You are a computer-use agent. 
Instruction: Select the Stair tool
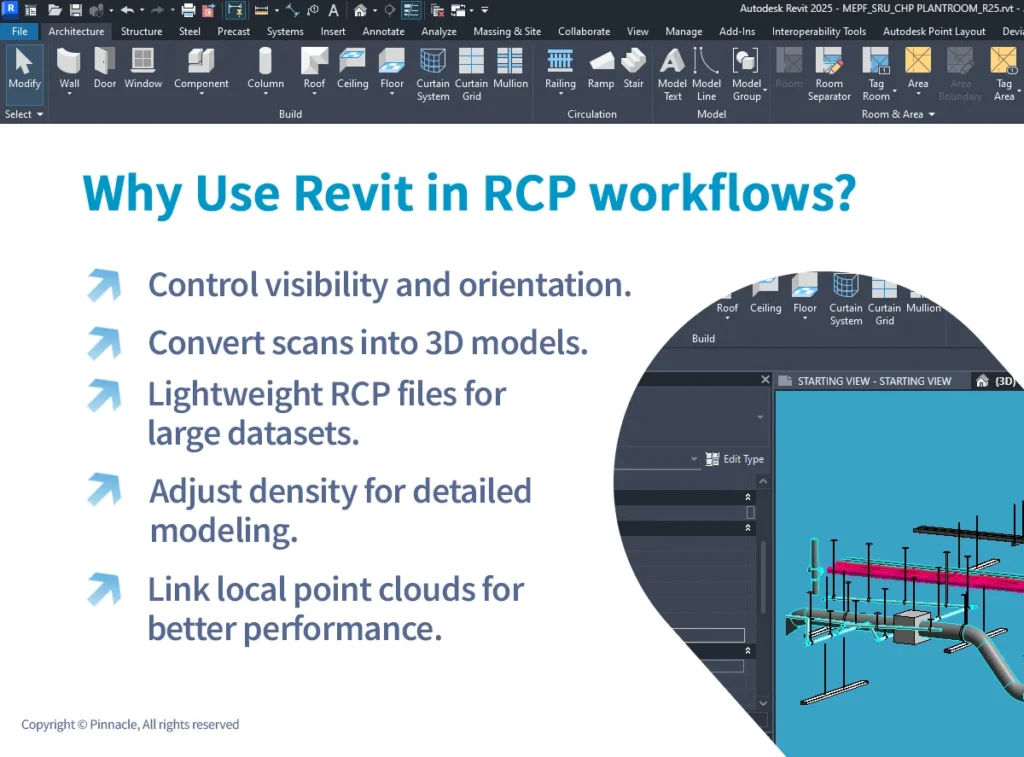click(x=633, y=70)
